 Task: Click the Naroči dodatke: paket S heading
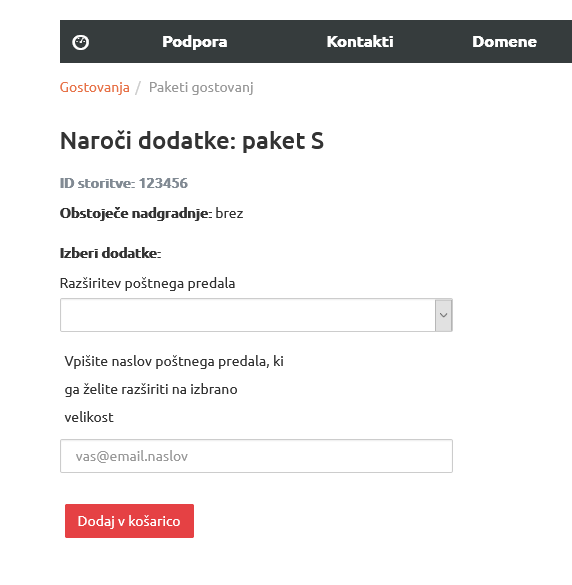tap(191, 141)
